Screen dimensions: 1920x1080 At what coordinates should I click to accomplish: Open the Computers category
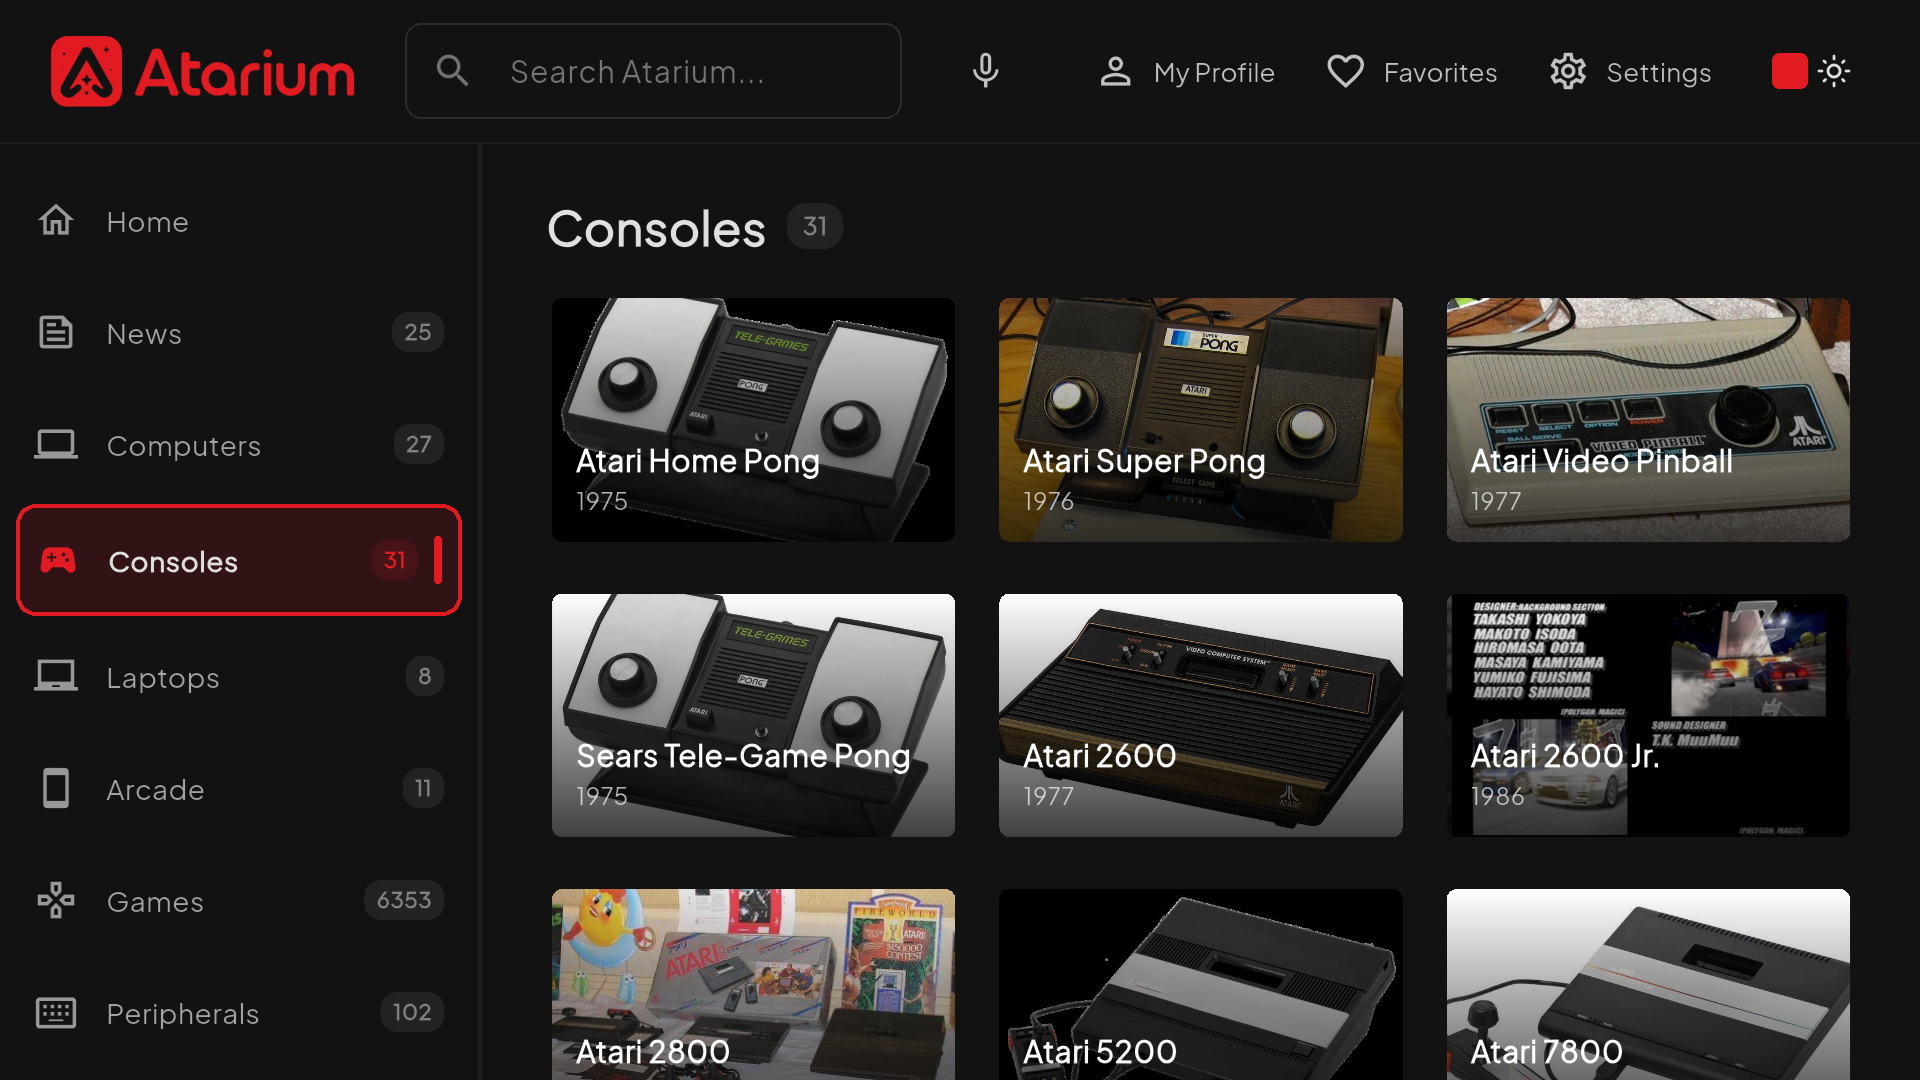coord(240,445)
